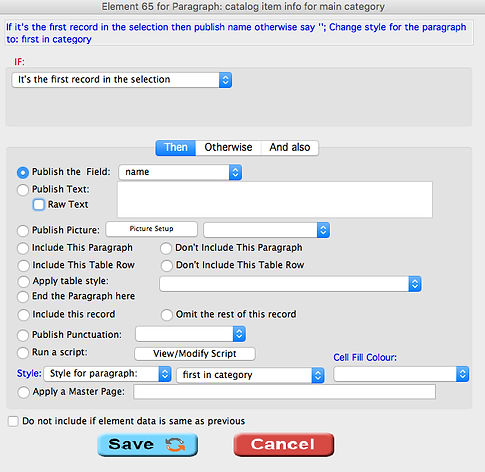Image resolution: width=485 pixels, height=472 pixels.
Task: Click inside the Publish Text area
Action: tap(275, 200)
